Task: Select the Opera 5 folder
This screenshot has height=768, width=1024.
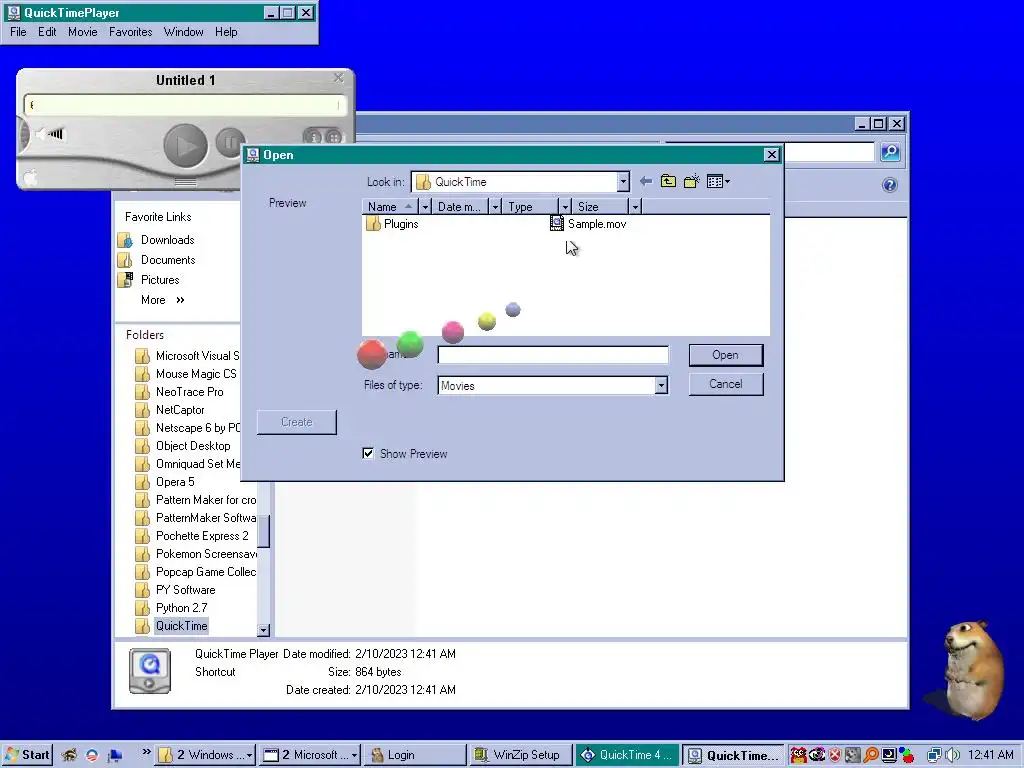Action: [x=165, y=482]
